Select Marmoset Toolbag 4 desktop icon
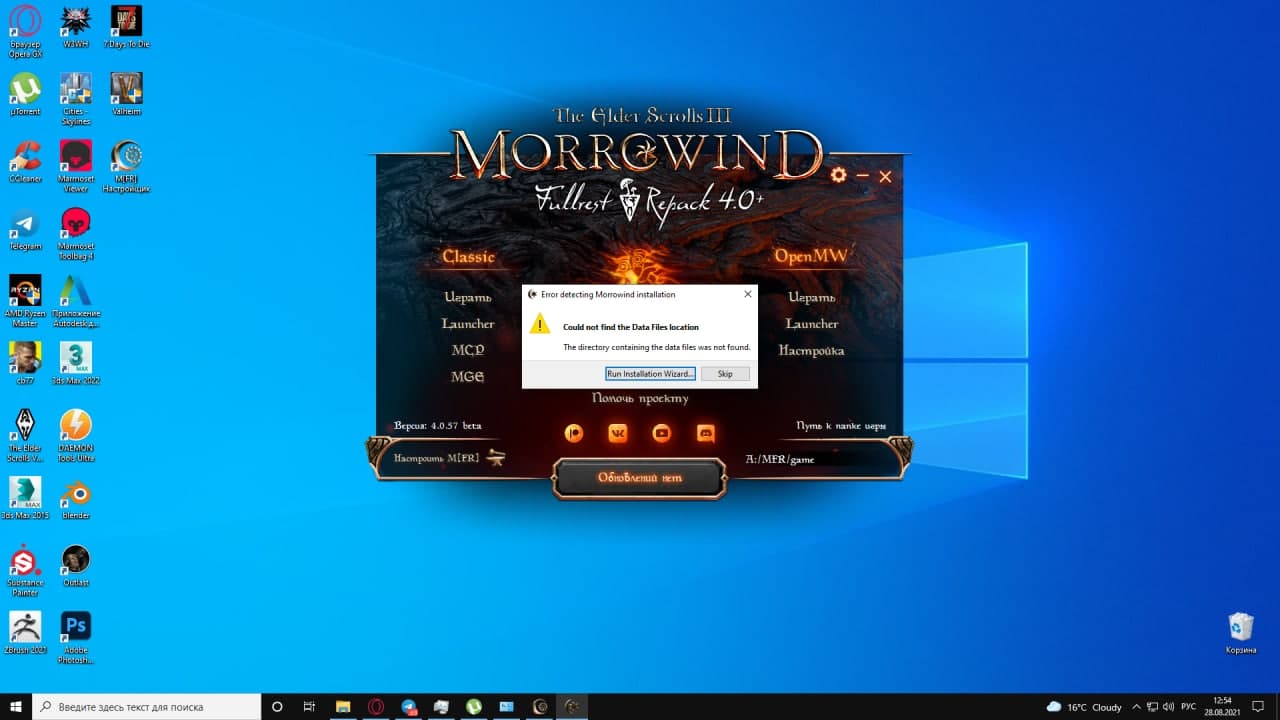The height and width of the screenshot is (720, 1280). tap(76, 233)
